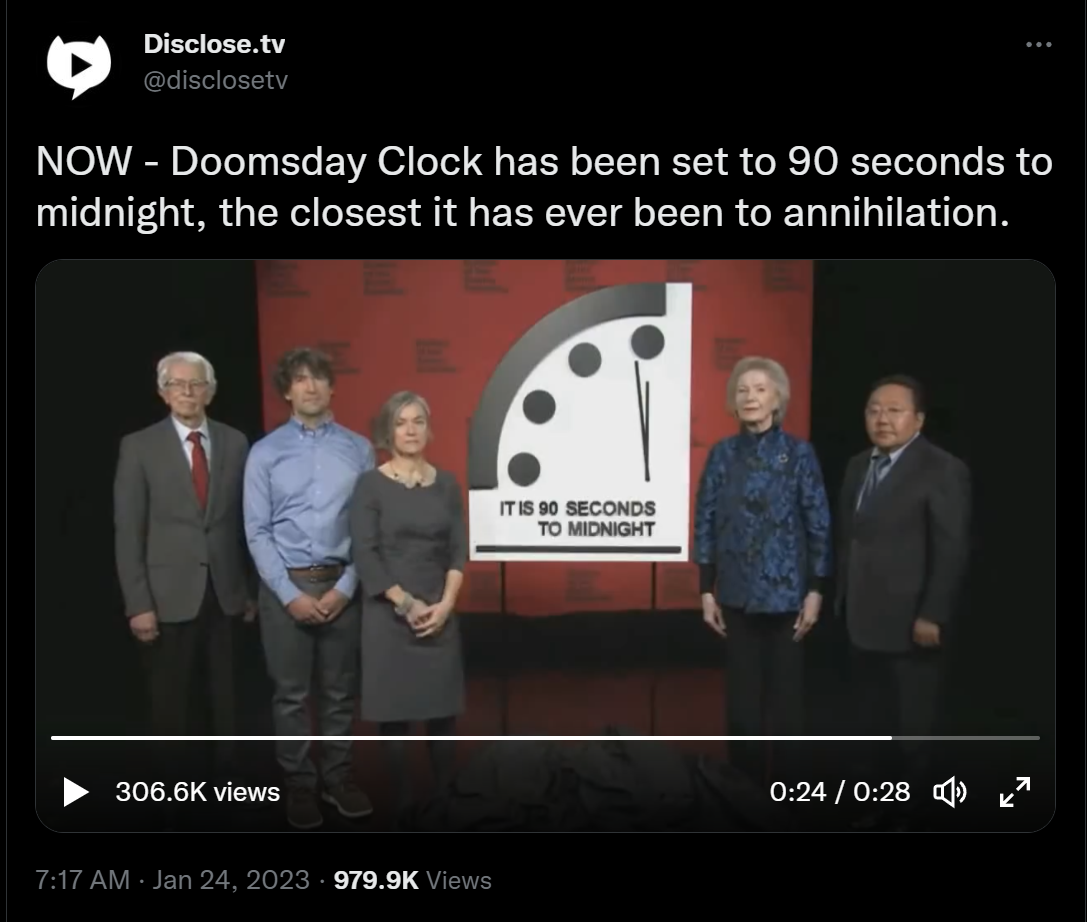The height and width of the screenshot is (922, 1087).
Task: Open the Disclose.tv profile avatar
Action: (x=78, y=66)
